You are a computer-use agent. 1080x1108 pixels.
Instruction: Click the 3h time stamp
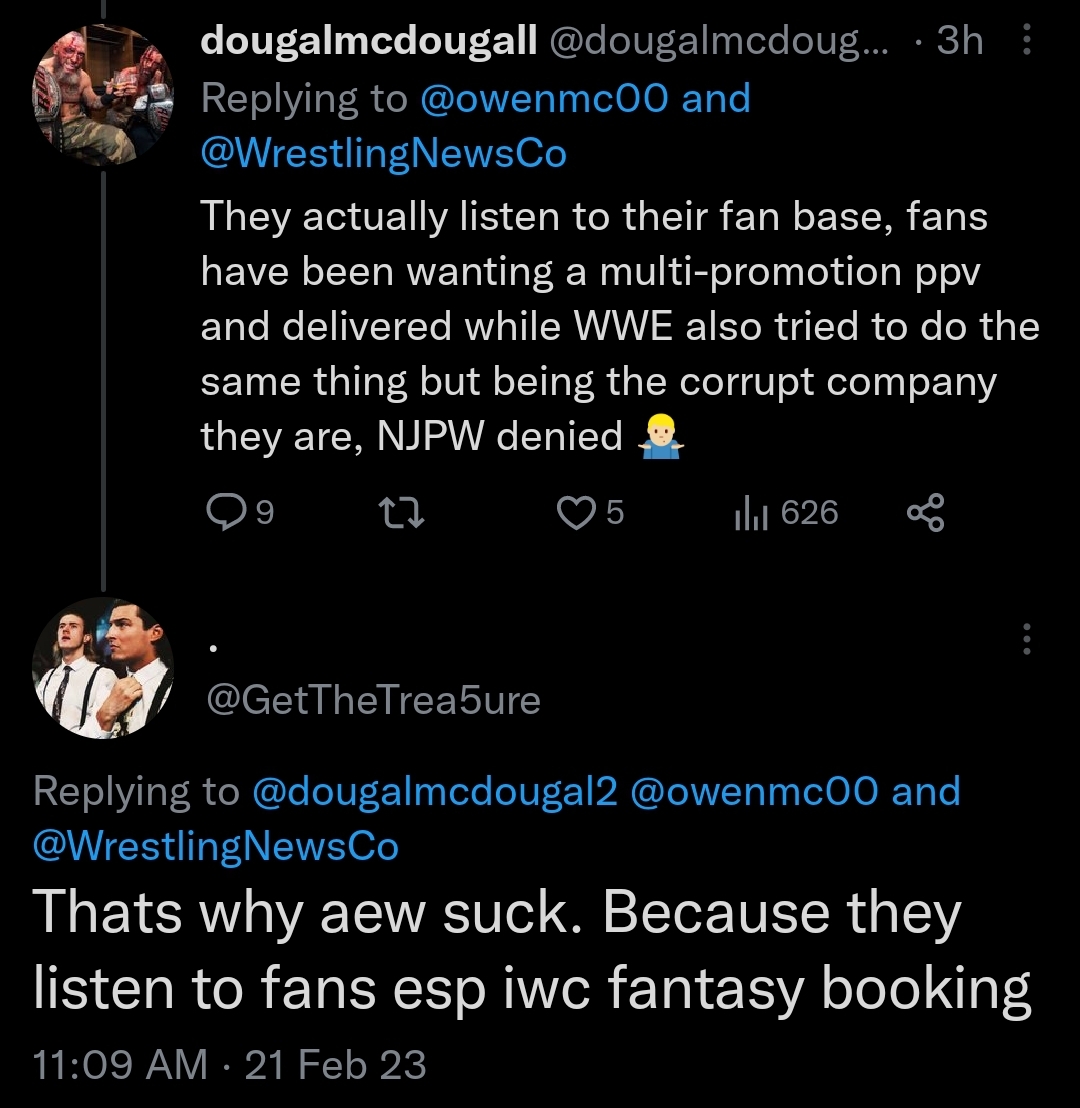point(958,41)
